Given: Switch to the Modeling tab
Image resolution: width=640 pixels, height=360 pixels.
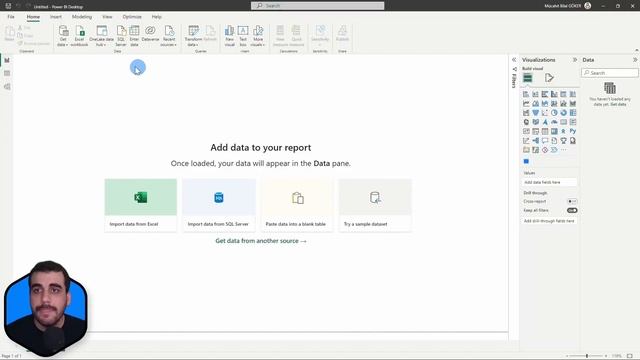Looking at the screenshot, I should click(x=82, y=17).
